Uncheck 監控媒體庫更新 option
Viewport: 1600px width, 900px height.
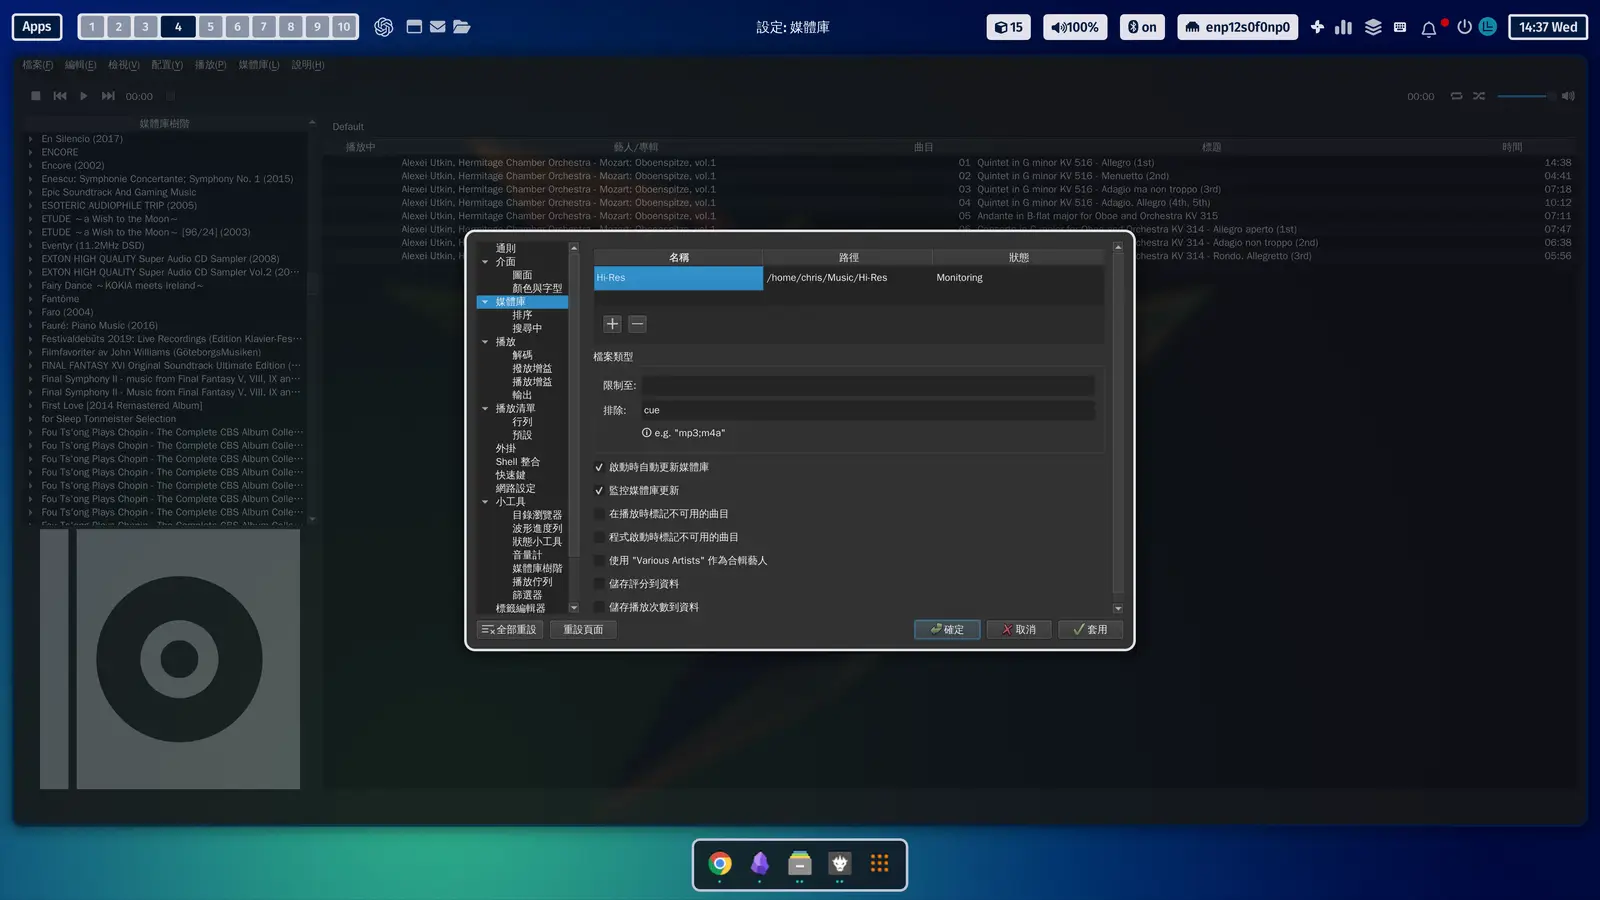tap(599, 490)
